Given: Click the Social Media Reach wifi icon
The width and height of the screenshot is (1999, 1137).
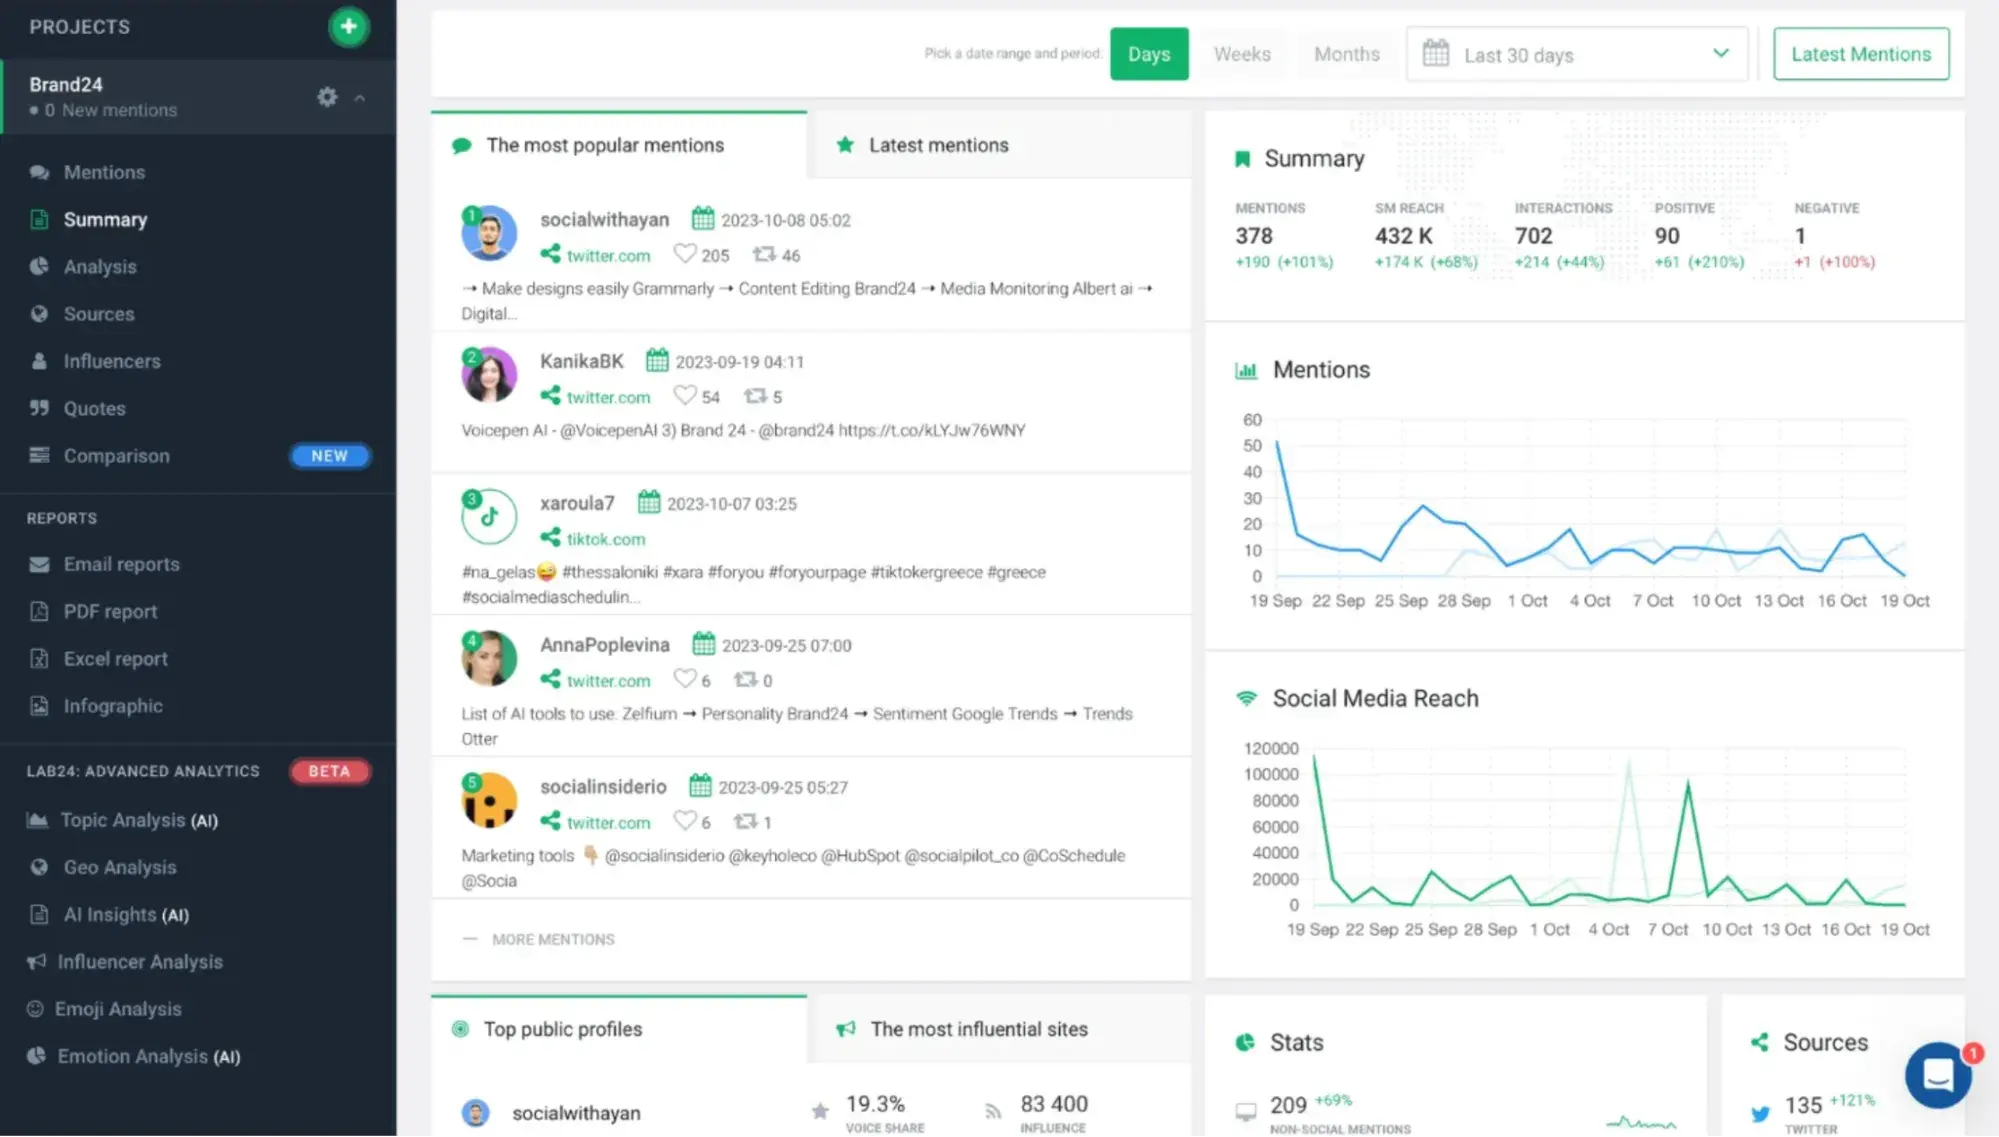Looking at the screenshot, I should (x=1246, y=699).
